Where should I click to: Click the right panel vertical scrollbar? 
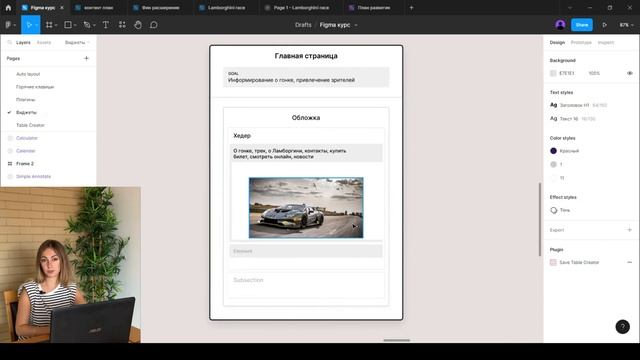[540, 219]
